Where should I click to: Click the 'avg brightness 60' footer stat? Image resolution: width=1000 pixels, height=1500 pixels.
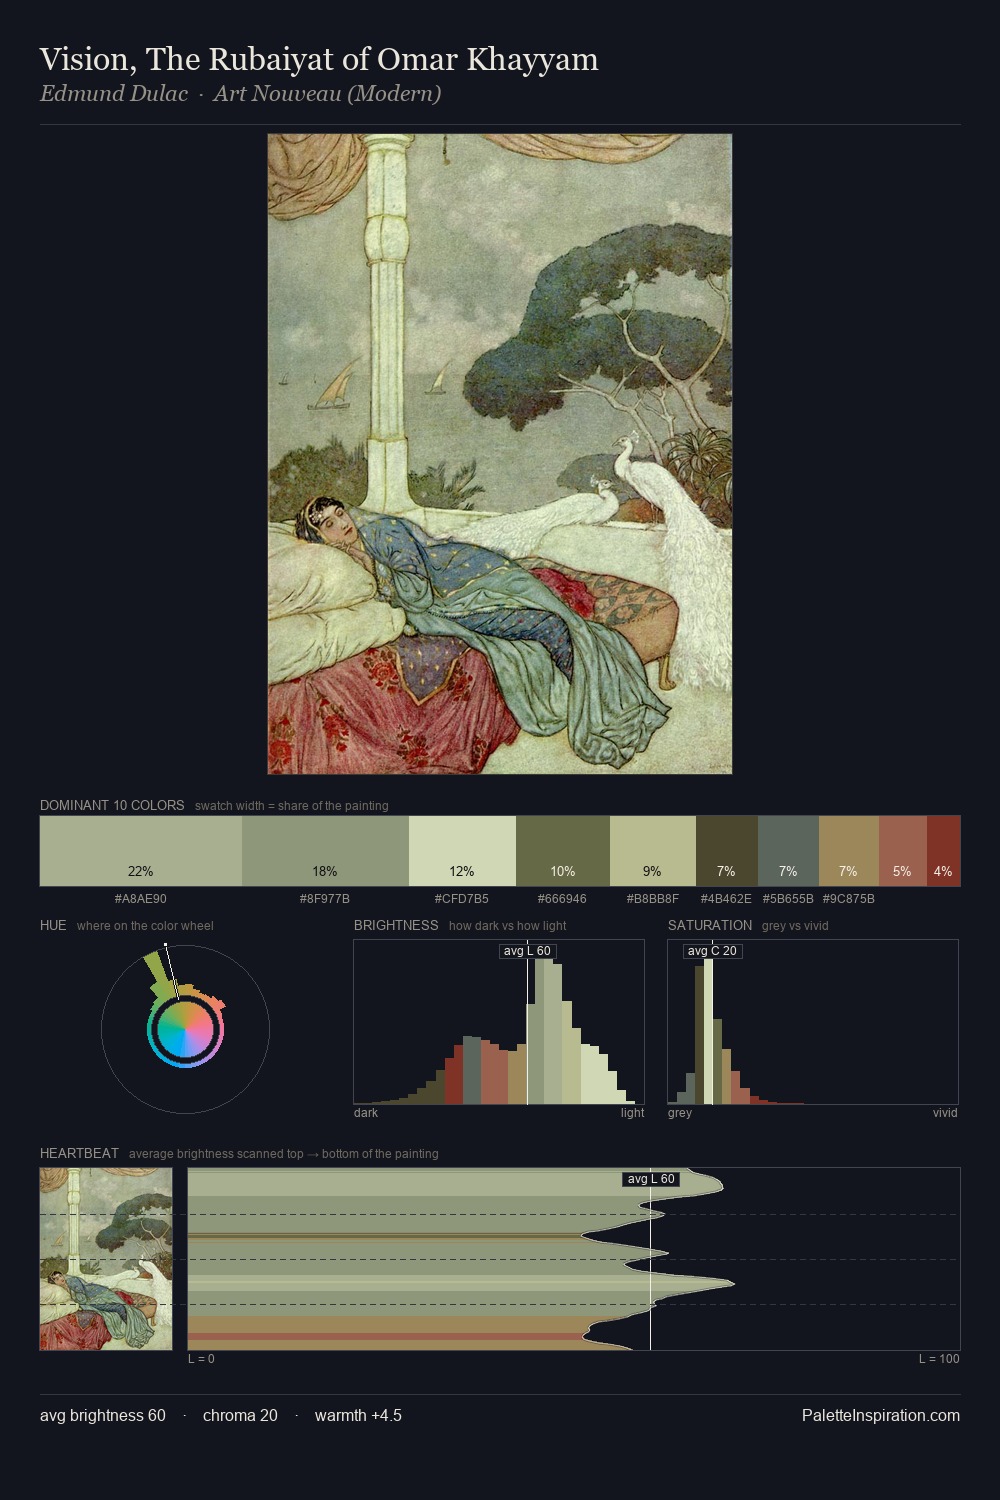point(103,1415)
